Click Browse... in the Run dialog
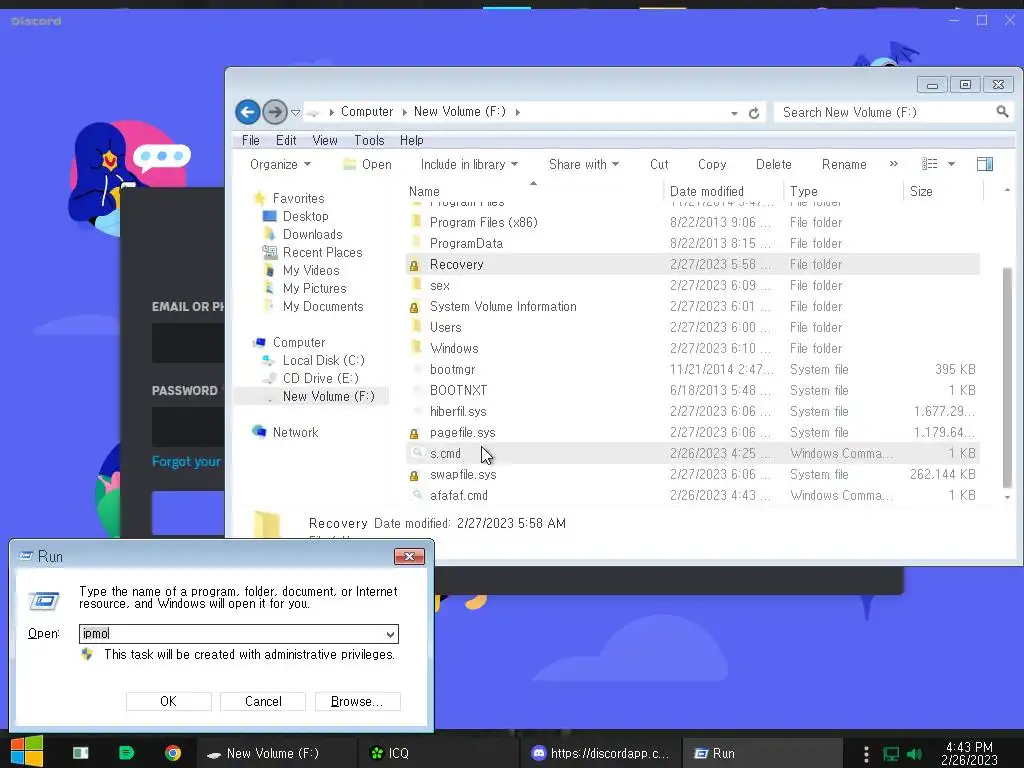 pos(357,701)
